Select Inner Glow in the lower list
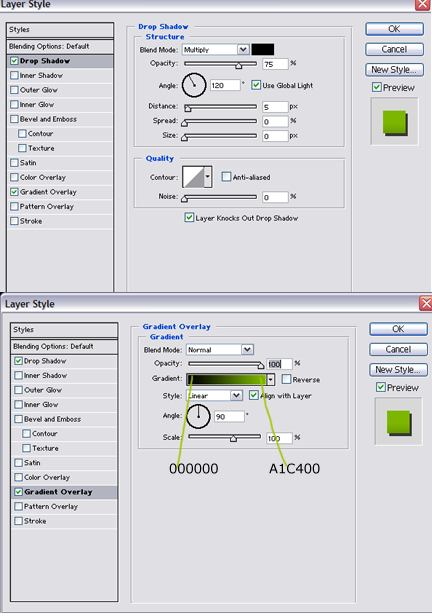Screen dimensions: 432x616 coord(64,405)
